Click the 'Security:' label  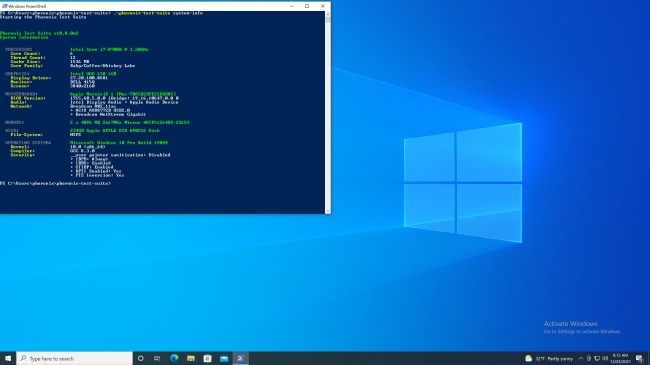tap(22, 155)
